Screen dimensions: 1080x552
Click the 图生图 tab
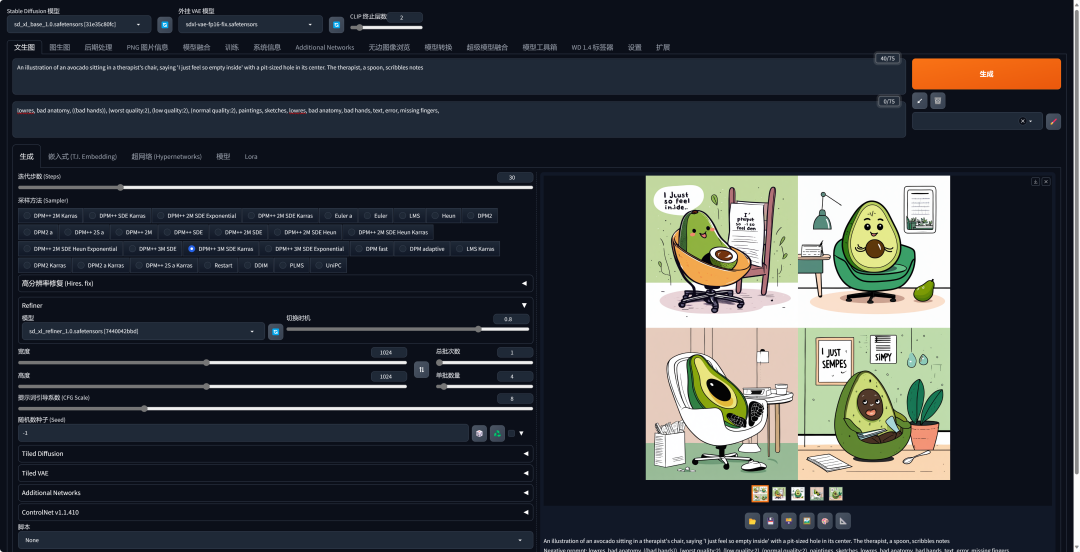tap(60, 47)
